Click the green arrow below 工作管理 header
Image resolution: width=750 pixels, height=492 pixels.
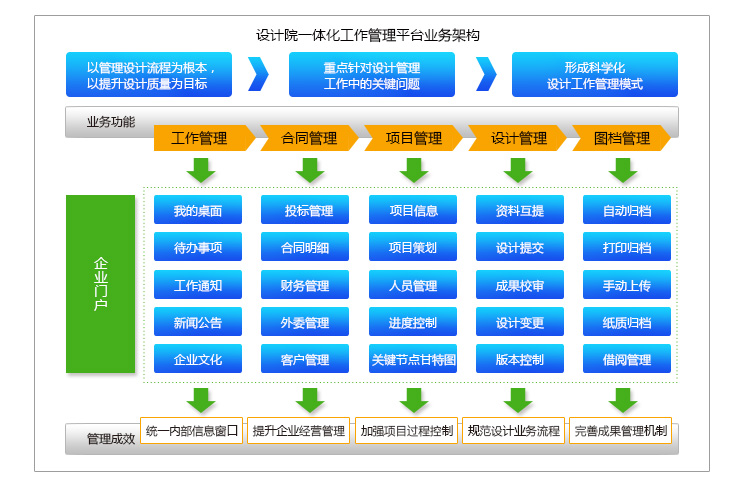[201, 170]
